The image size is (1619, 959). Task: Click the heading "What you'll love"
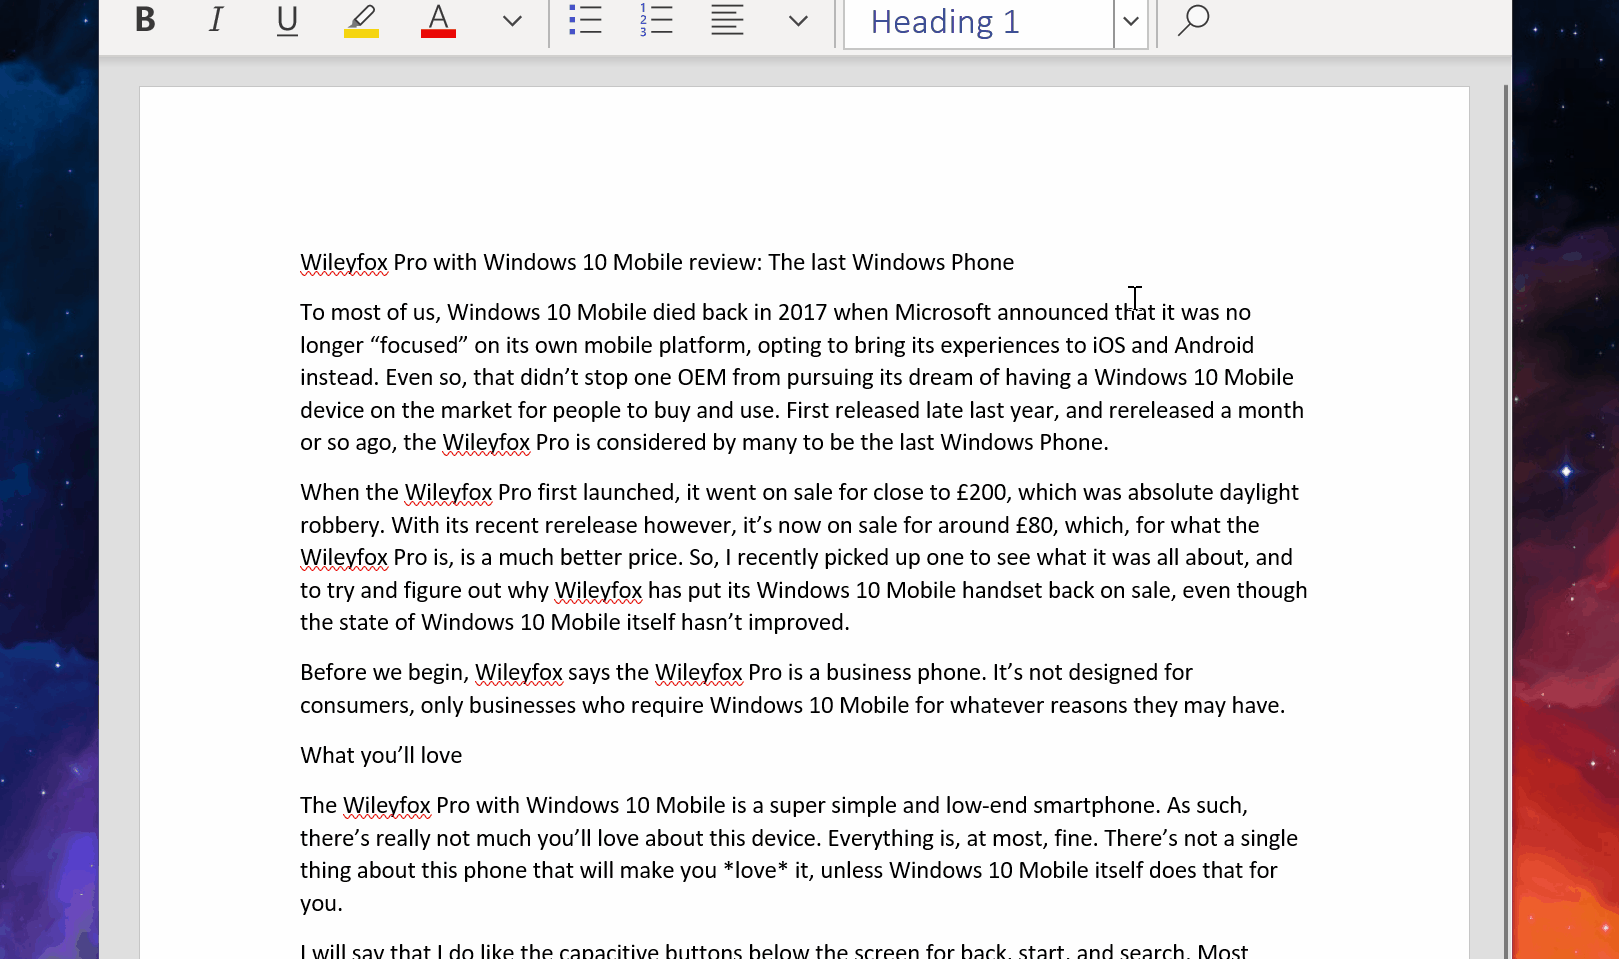click(380, 755)
